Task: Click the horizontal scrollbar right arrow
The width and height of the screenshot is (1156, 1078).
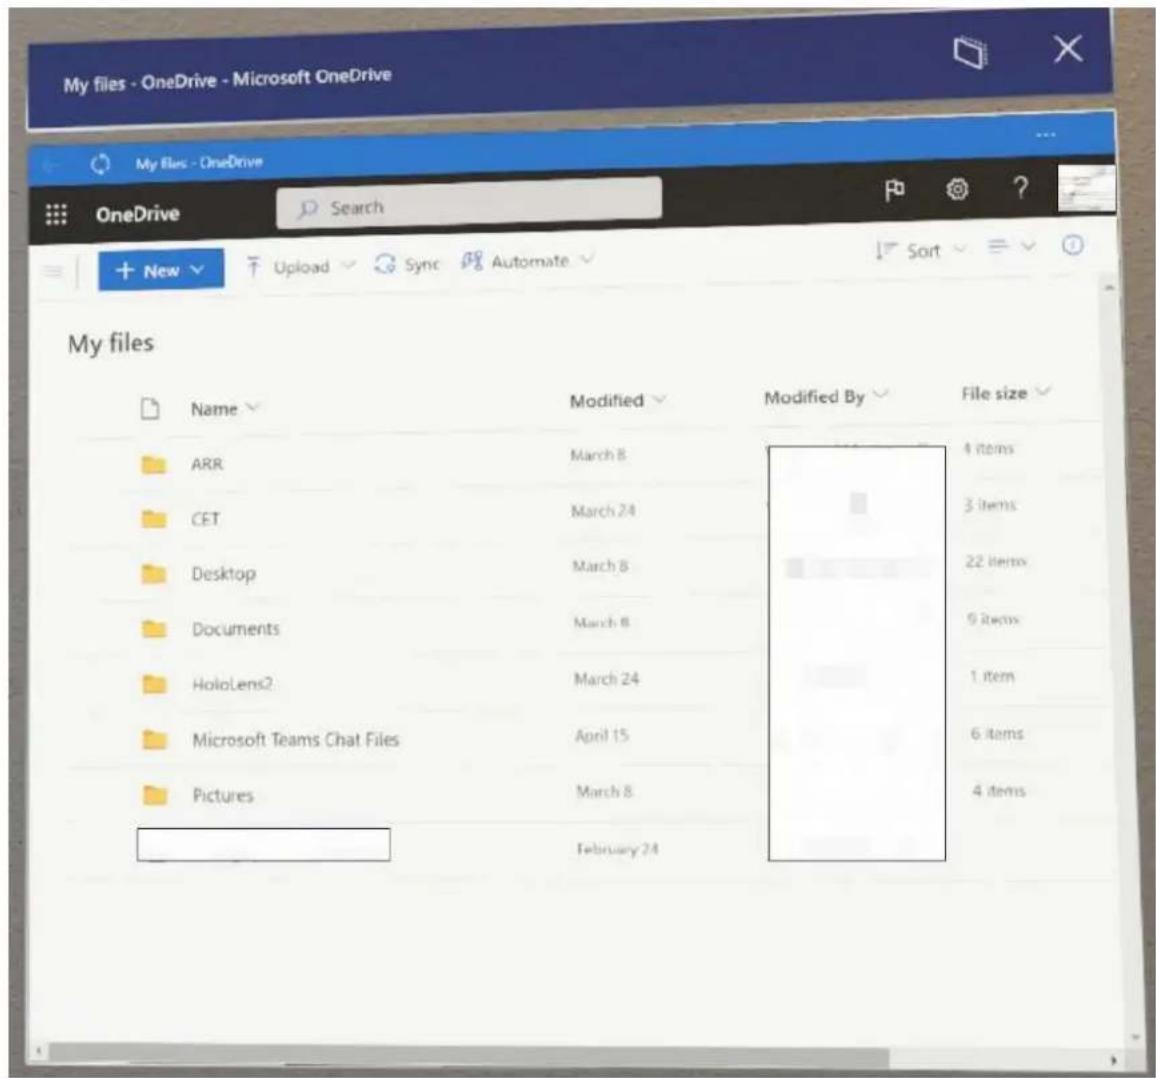Action: coord(1113,1060)
